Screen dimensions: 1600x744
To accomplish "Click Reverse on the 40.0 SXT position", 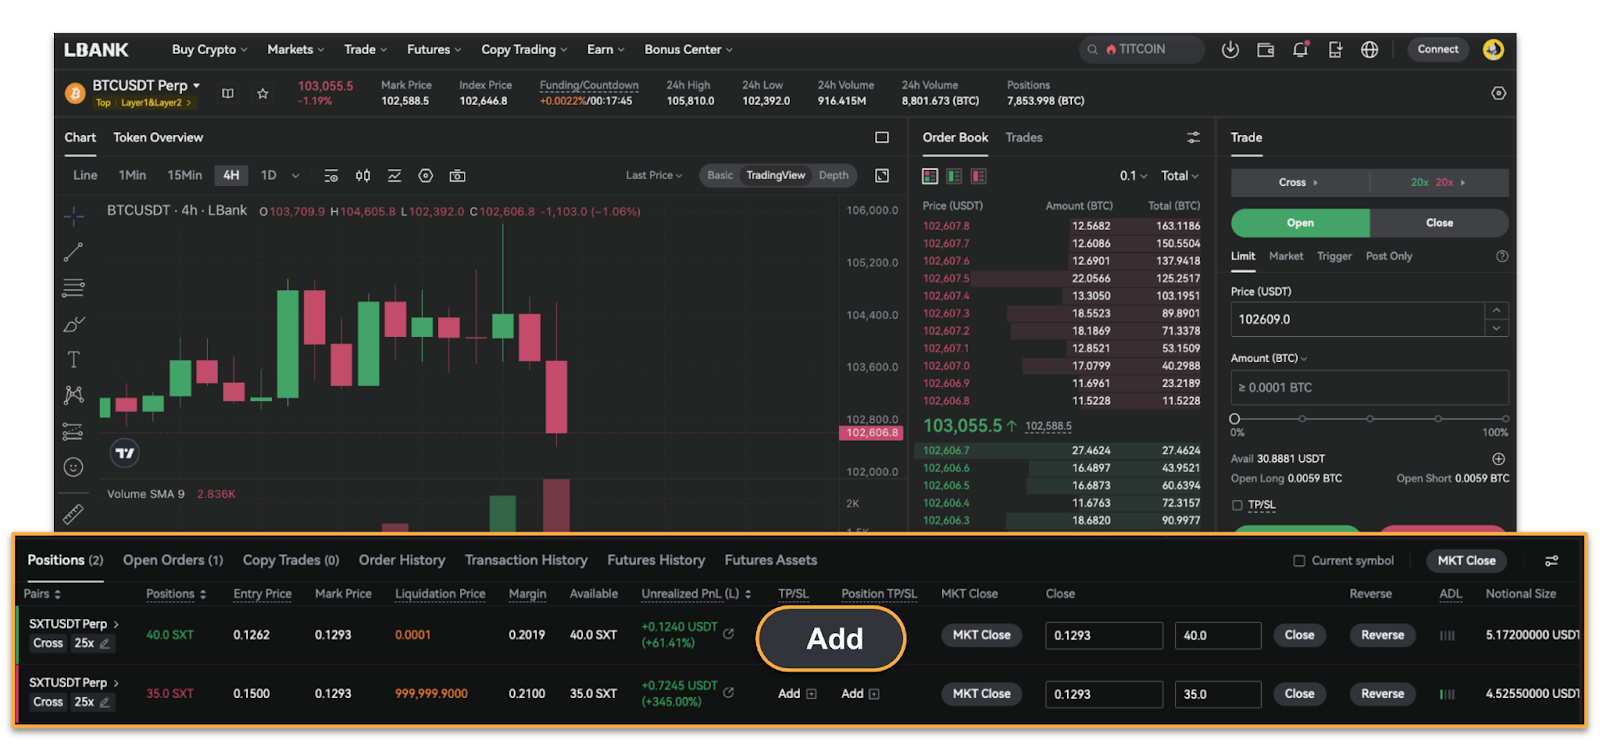I will point(1382,635).
